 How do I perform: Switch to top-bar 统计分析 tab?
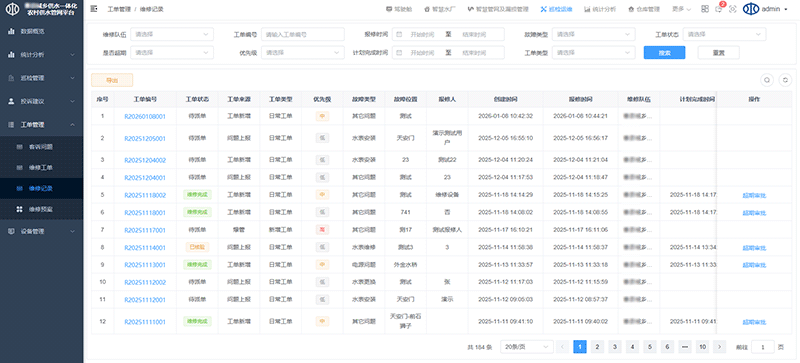point(601,9)
